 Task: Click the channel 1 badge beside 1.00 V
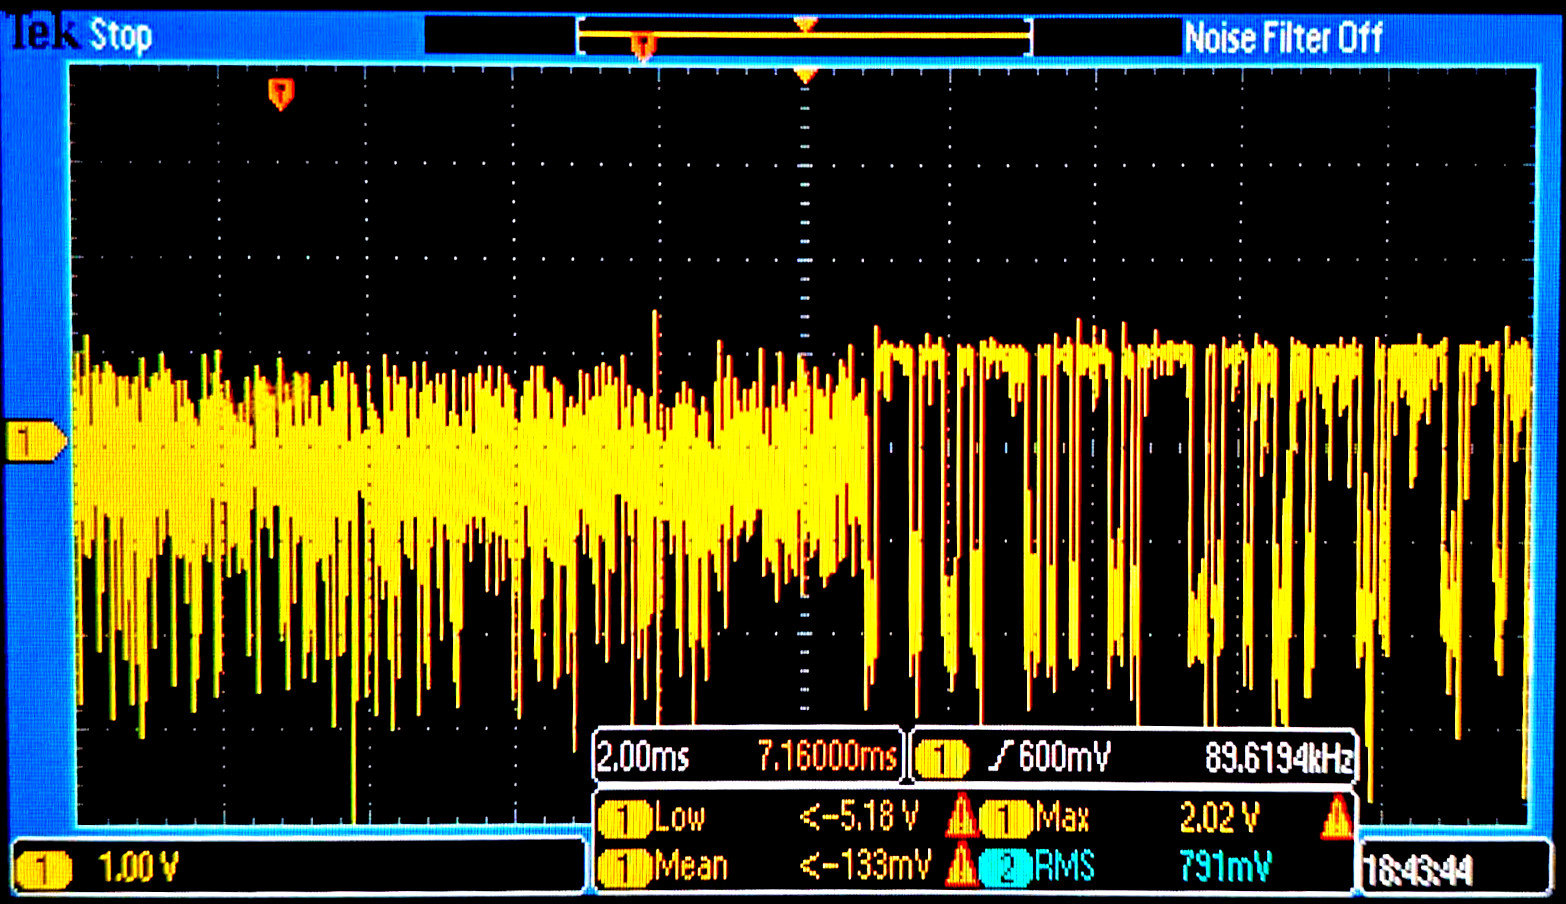point(42,867)
